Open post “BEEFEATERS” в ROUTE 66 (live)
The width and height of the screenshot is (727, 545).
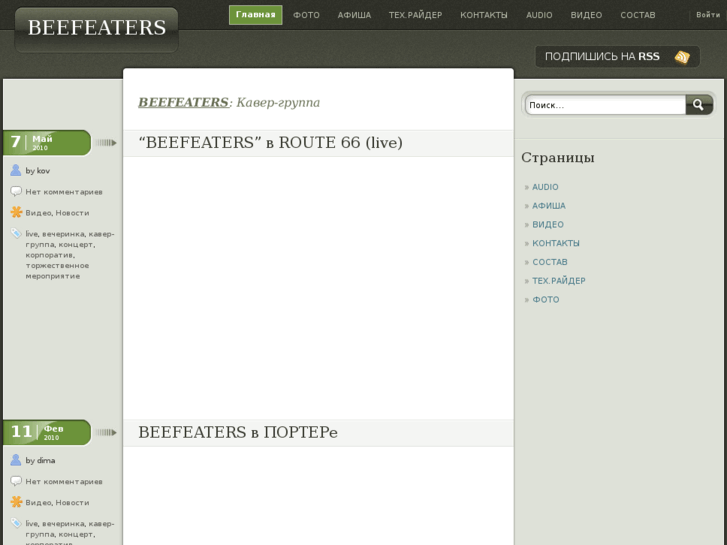coord(270,143)
